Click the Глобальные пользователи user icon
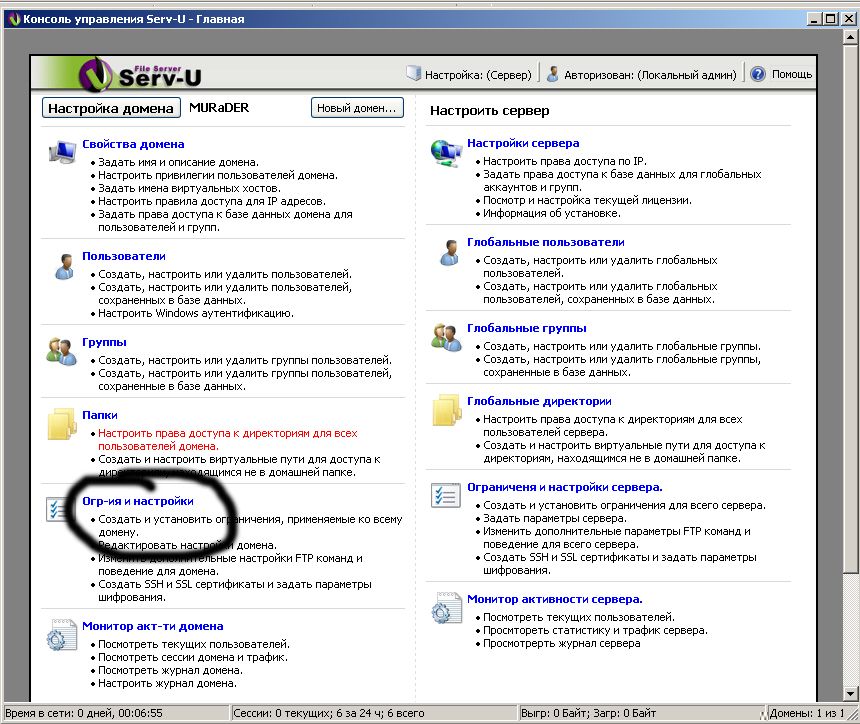The image size is (860, 724). click(446, 252)
